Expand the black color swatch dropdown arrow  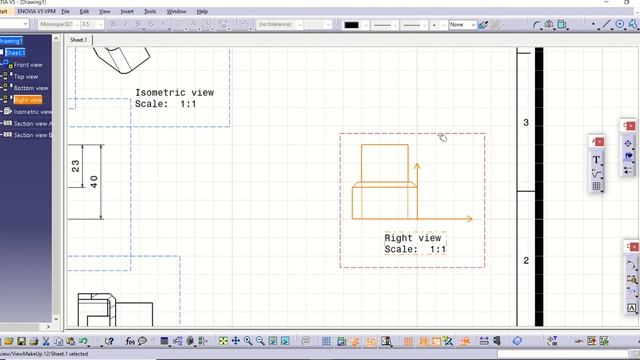point(365,25)
